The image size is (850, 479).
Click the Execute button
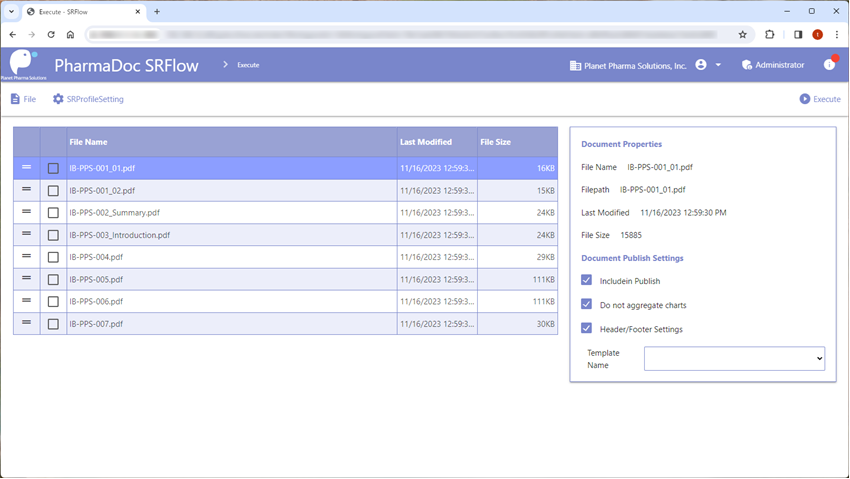click(x=820, y=99)
